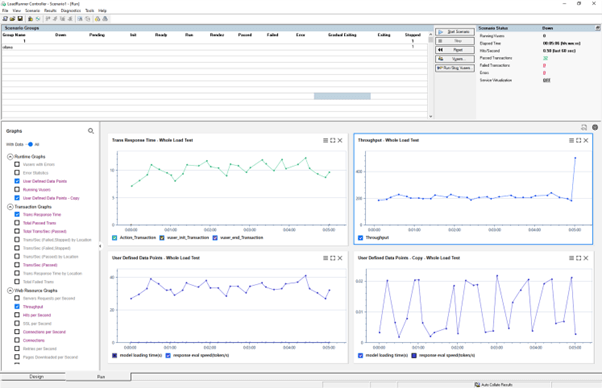Switch to the Design tab

(x=36, y=376)
